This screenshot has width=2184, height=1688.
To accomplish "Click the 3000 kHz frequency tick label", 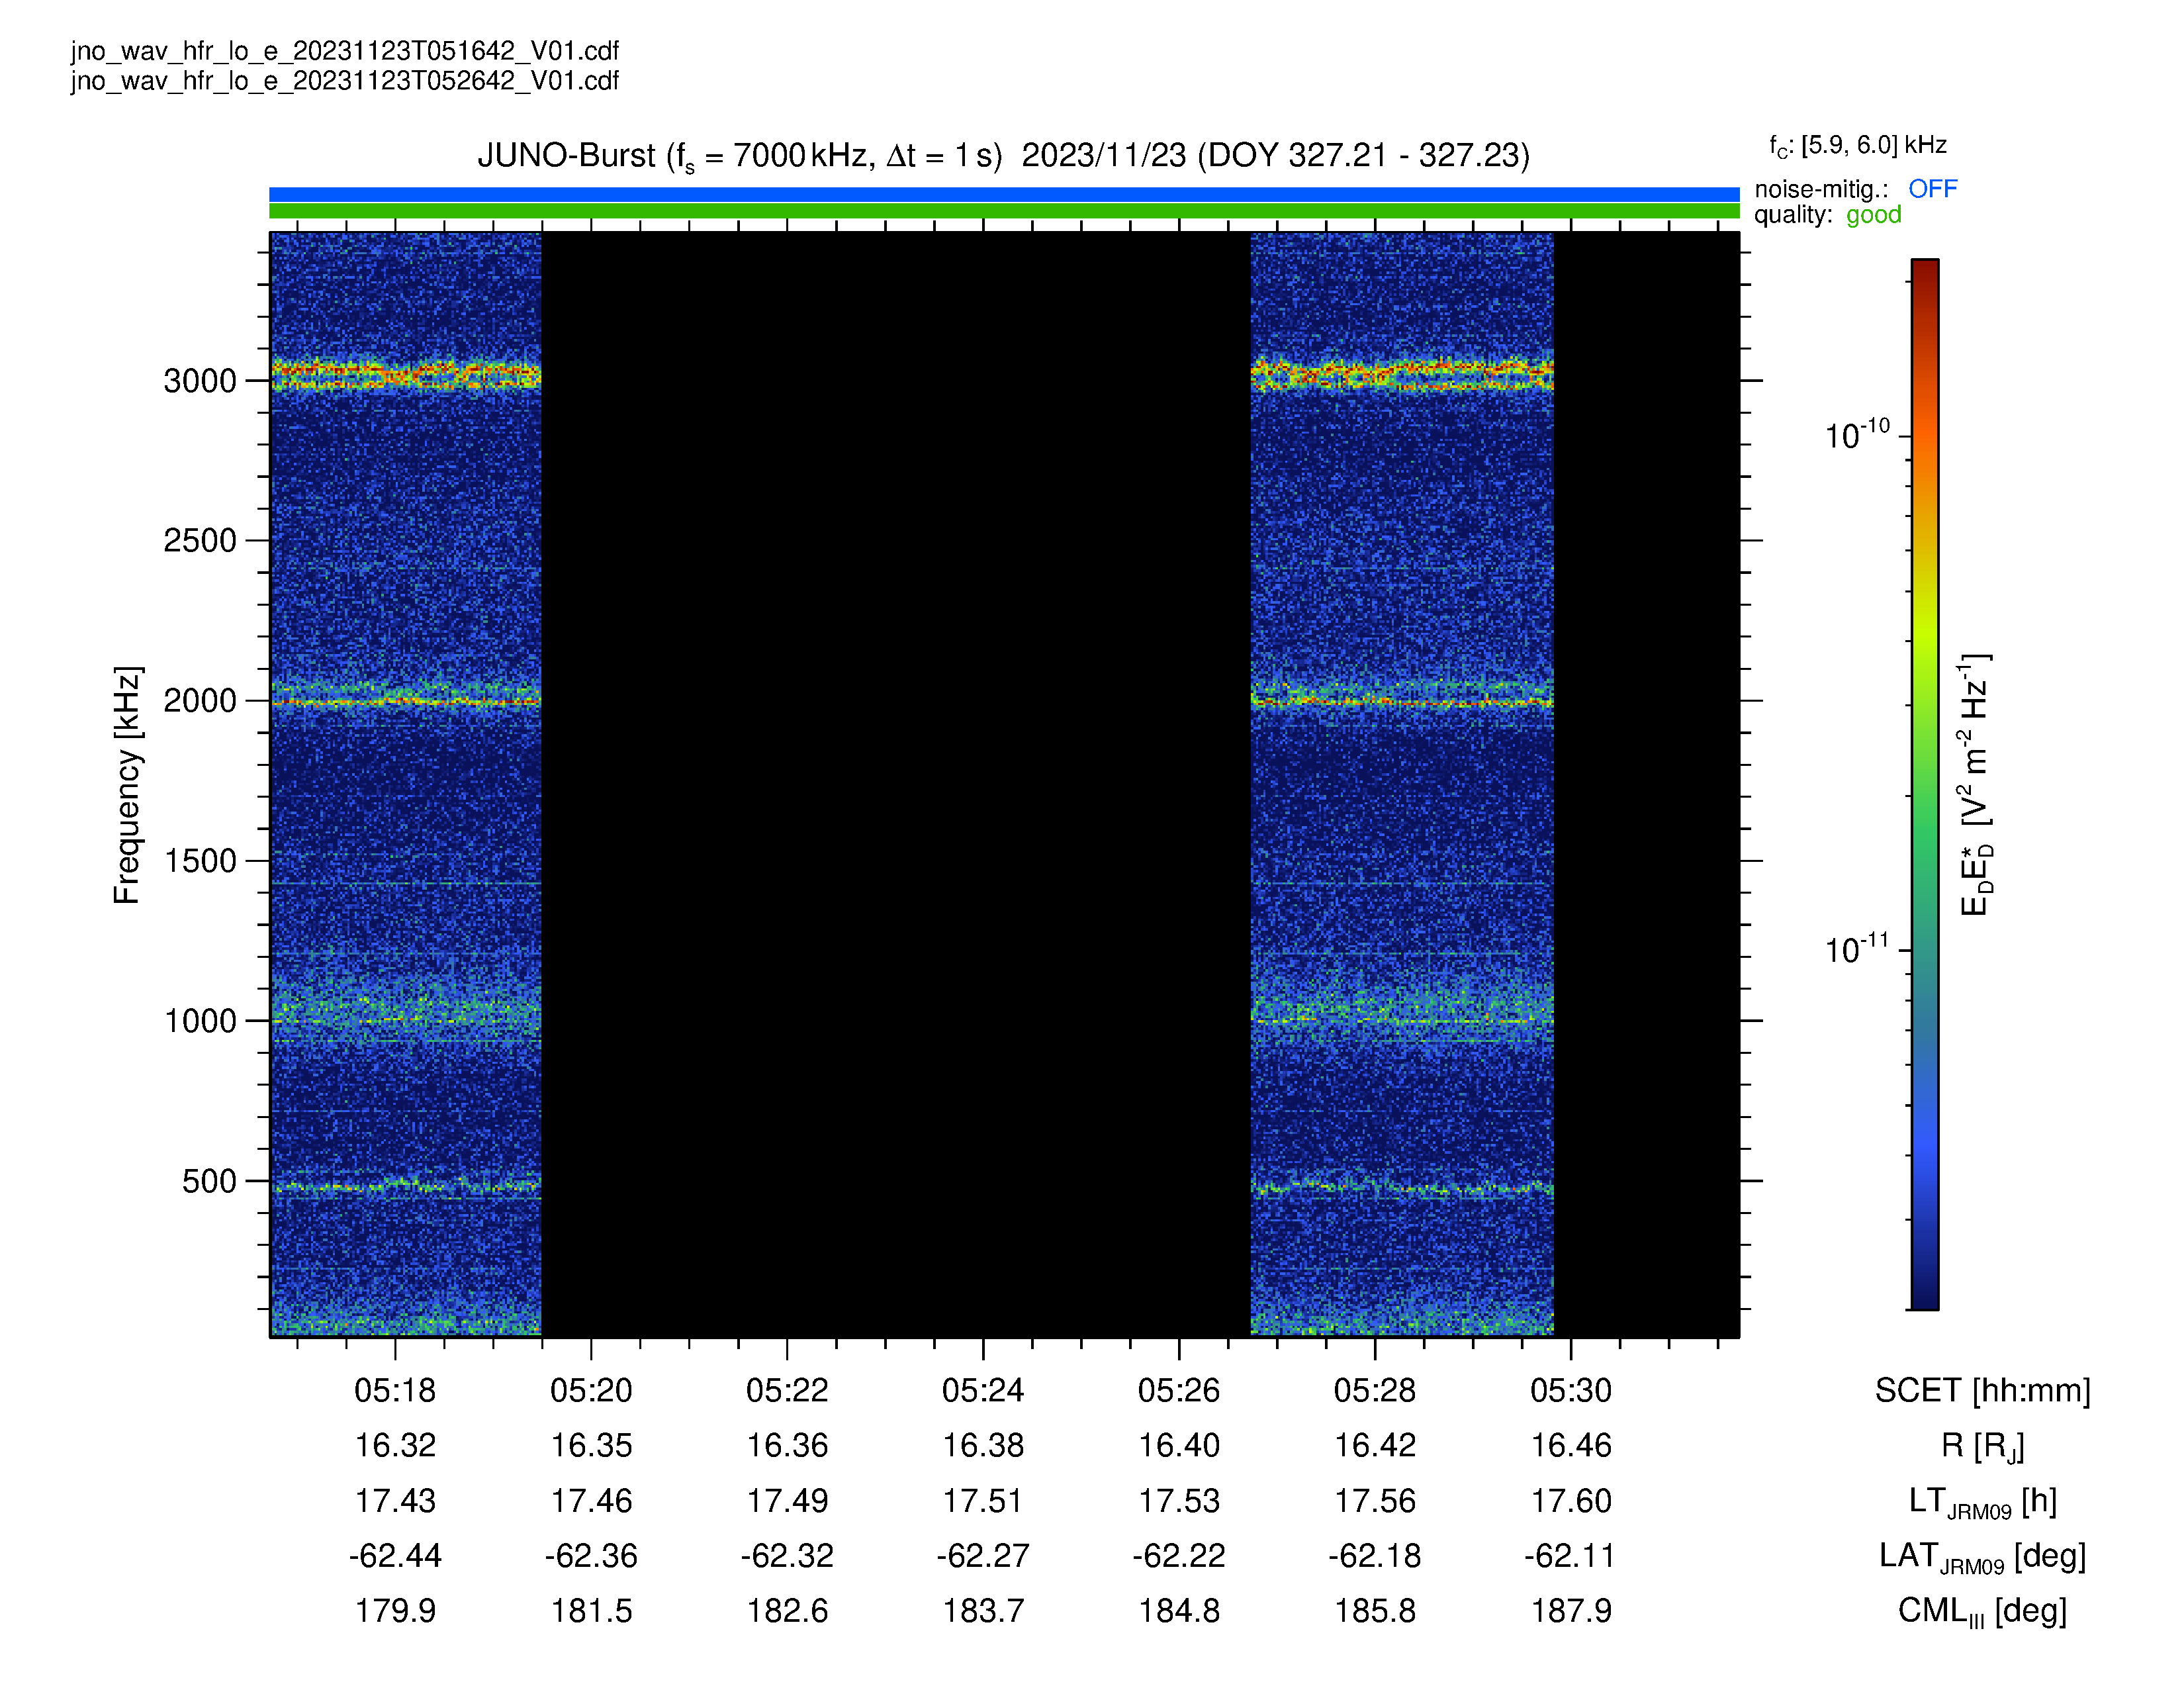I will click(200, 381).
